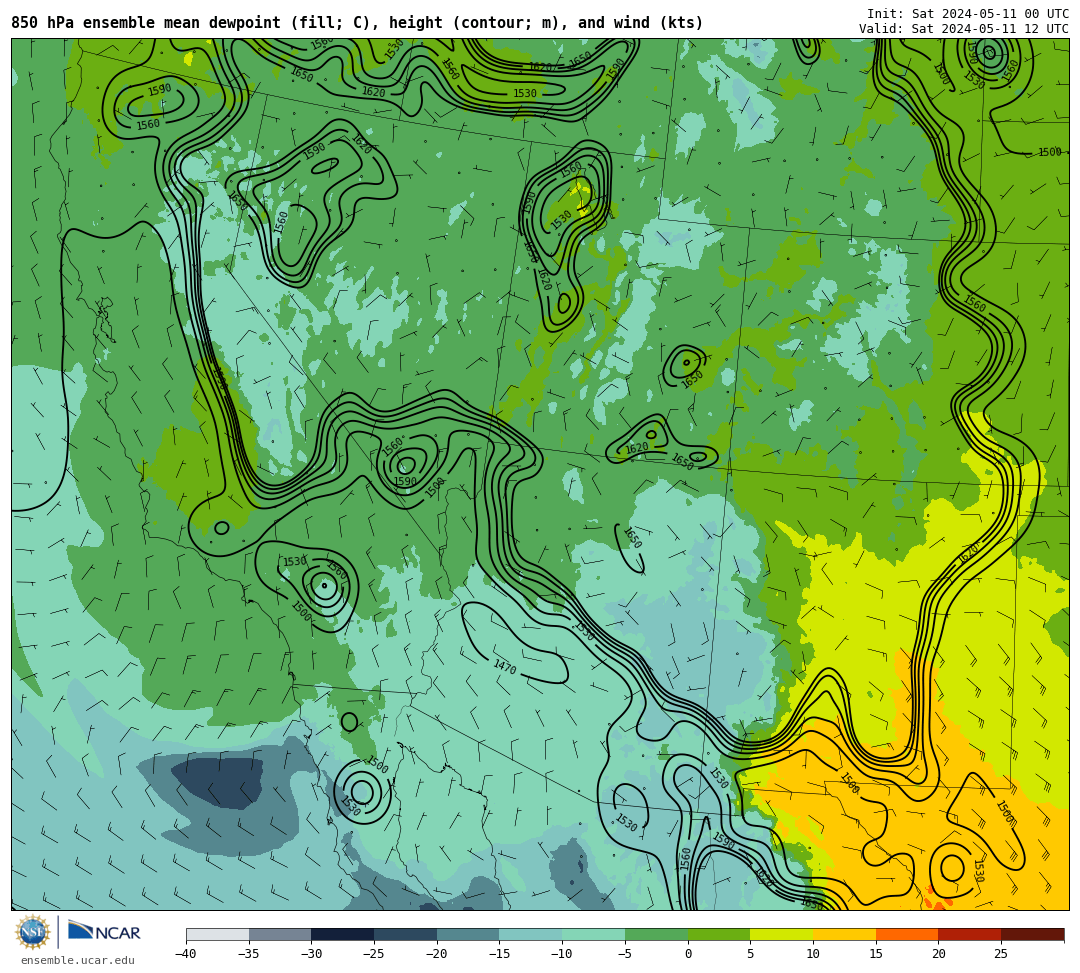Click the Init time label

pyautogui.click(x=968, y=14)
